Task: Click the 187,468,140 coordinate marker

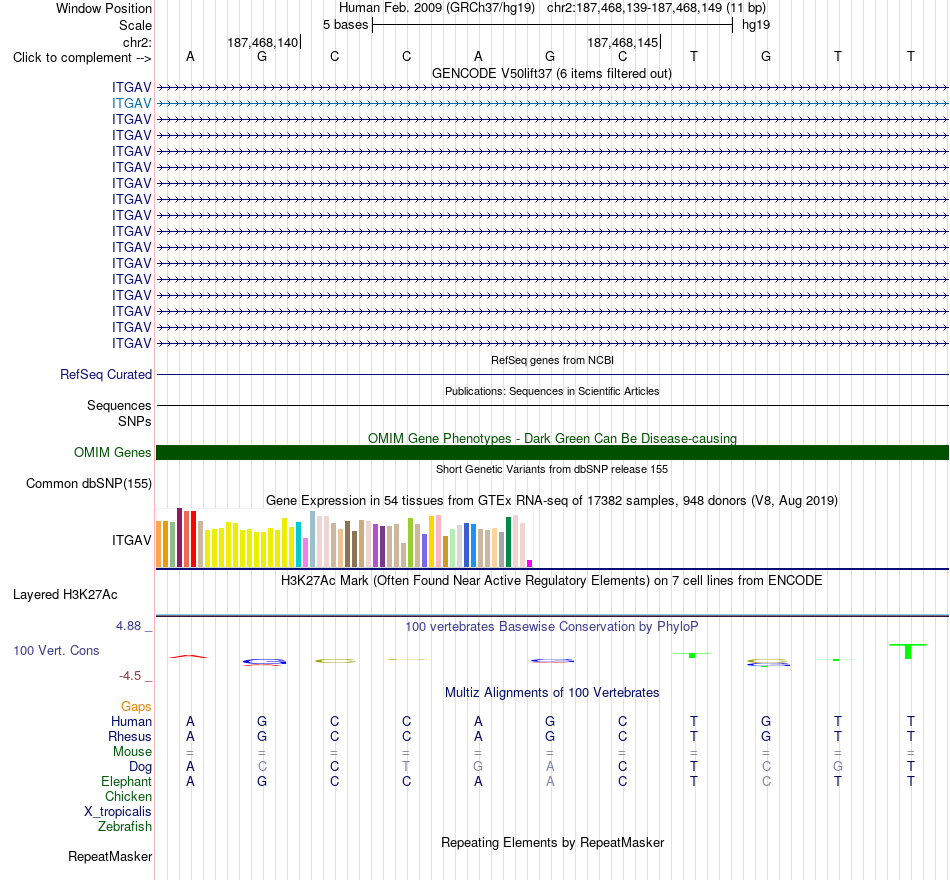Action: (262, 42)
